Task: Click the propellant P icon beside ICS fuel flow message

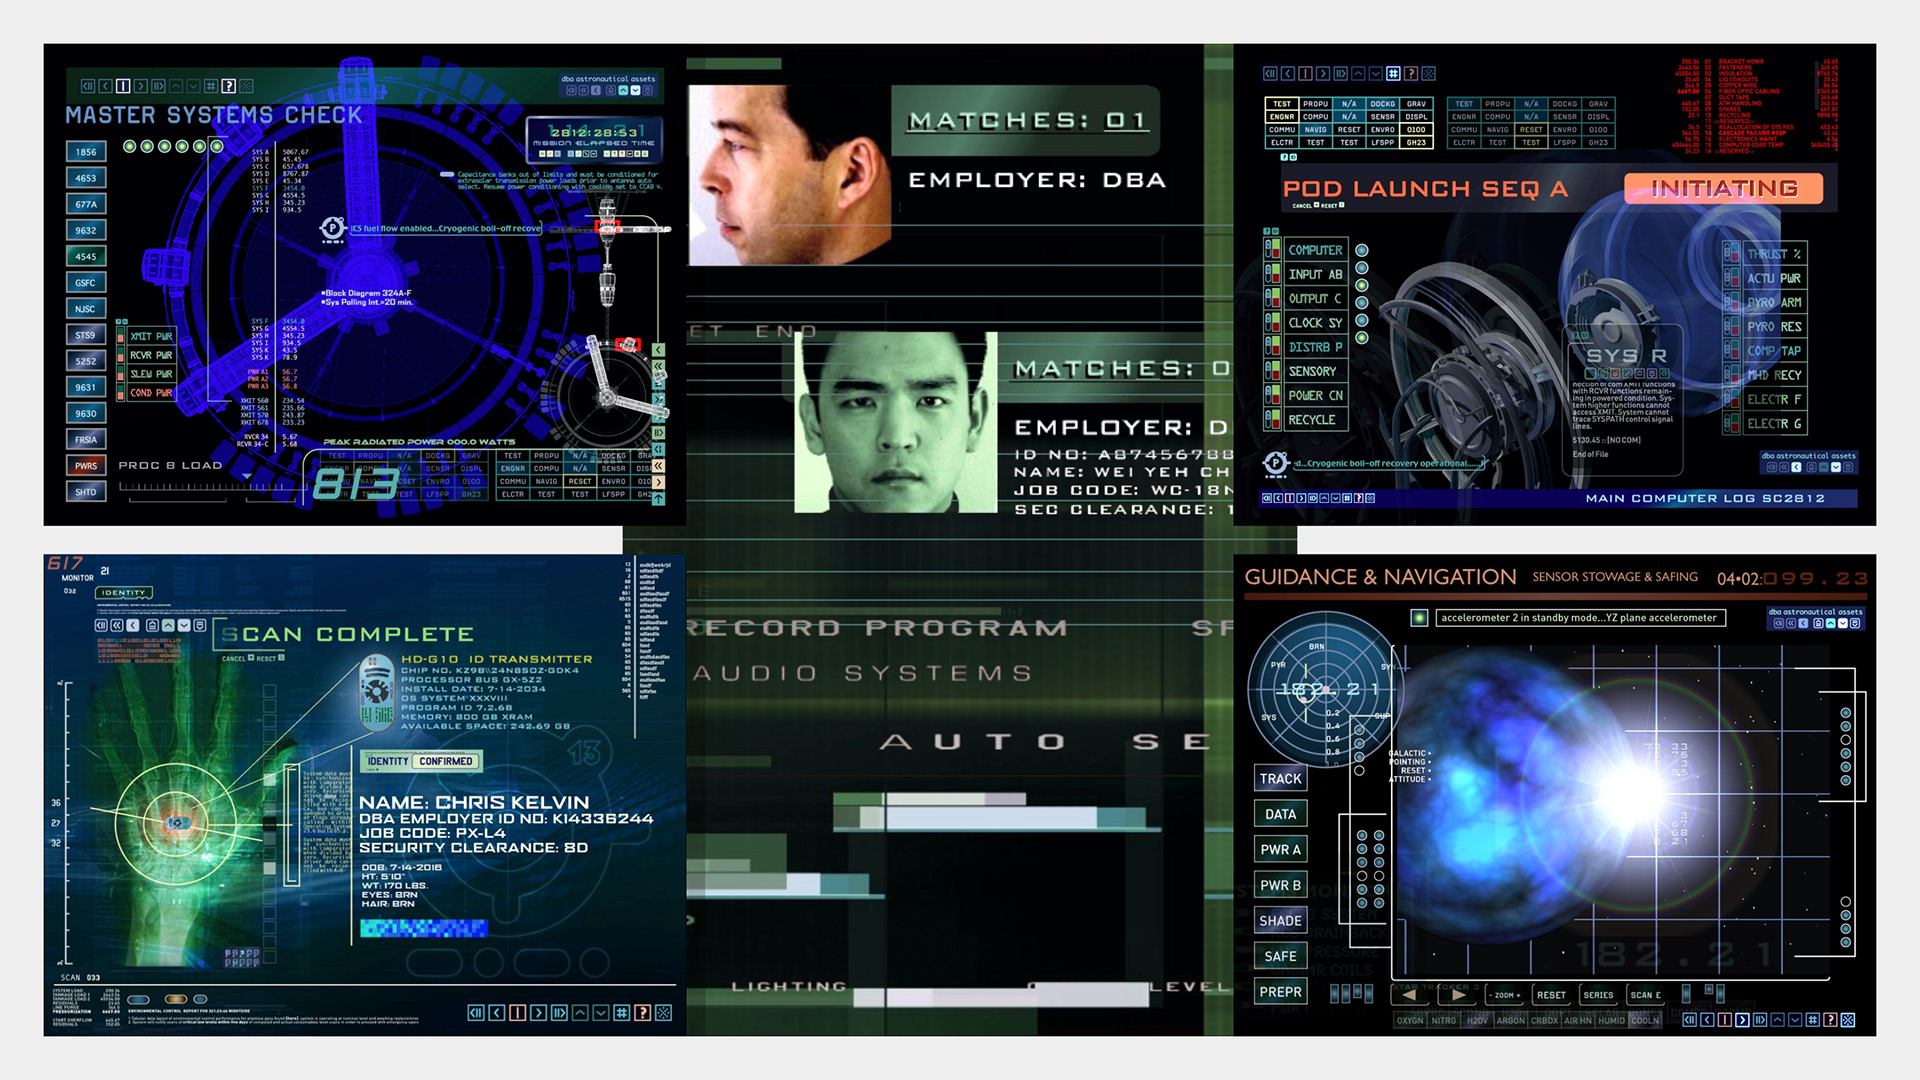Action: coord(332,229)
